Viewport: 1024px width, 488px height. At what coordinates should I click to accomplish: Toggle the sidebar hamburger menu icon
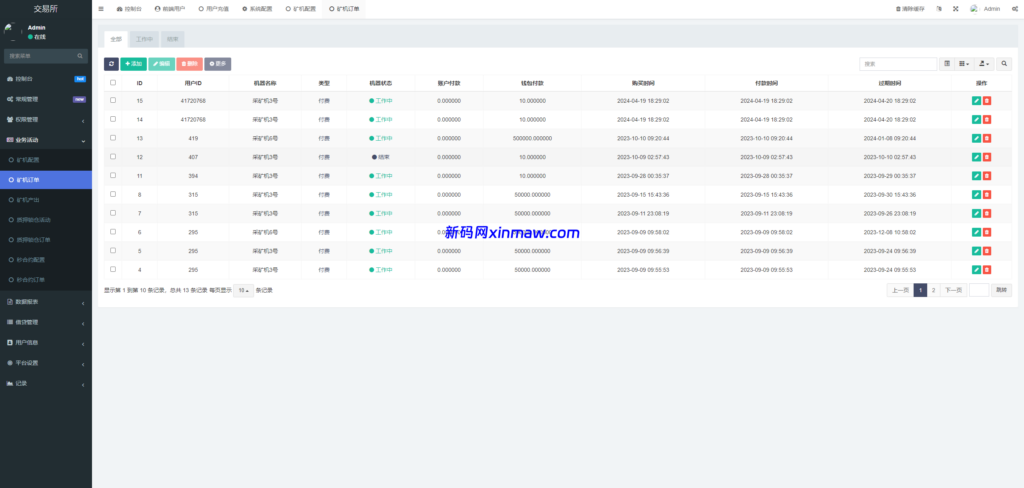coord(101,9)
